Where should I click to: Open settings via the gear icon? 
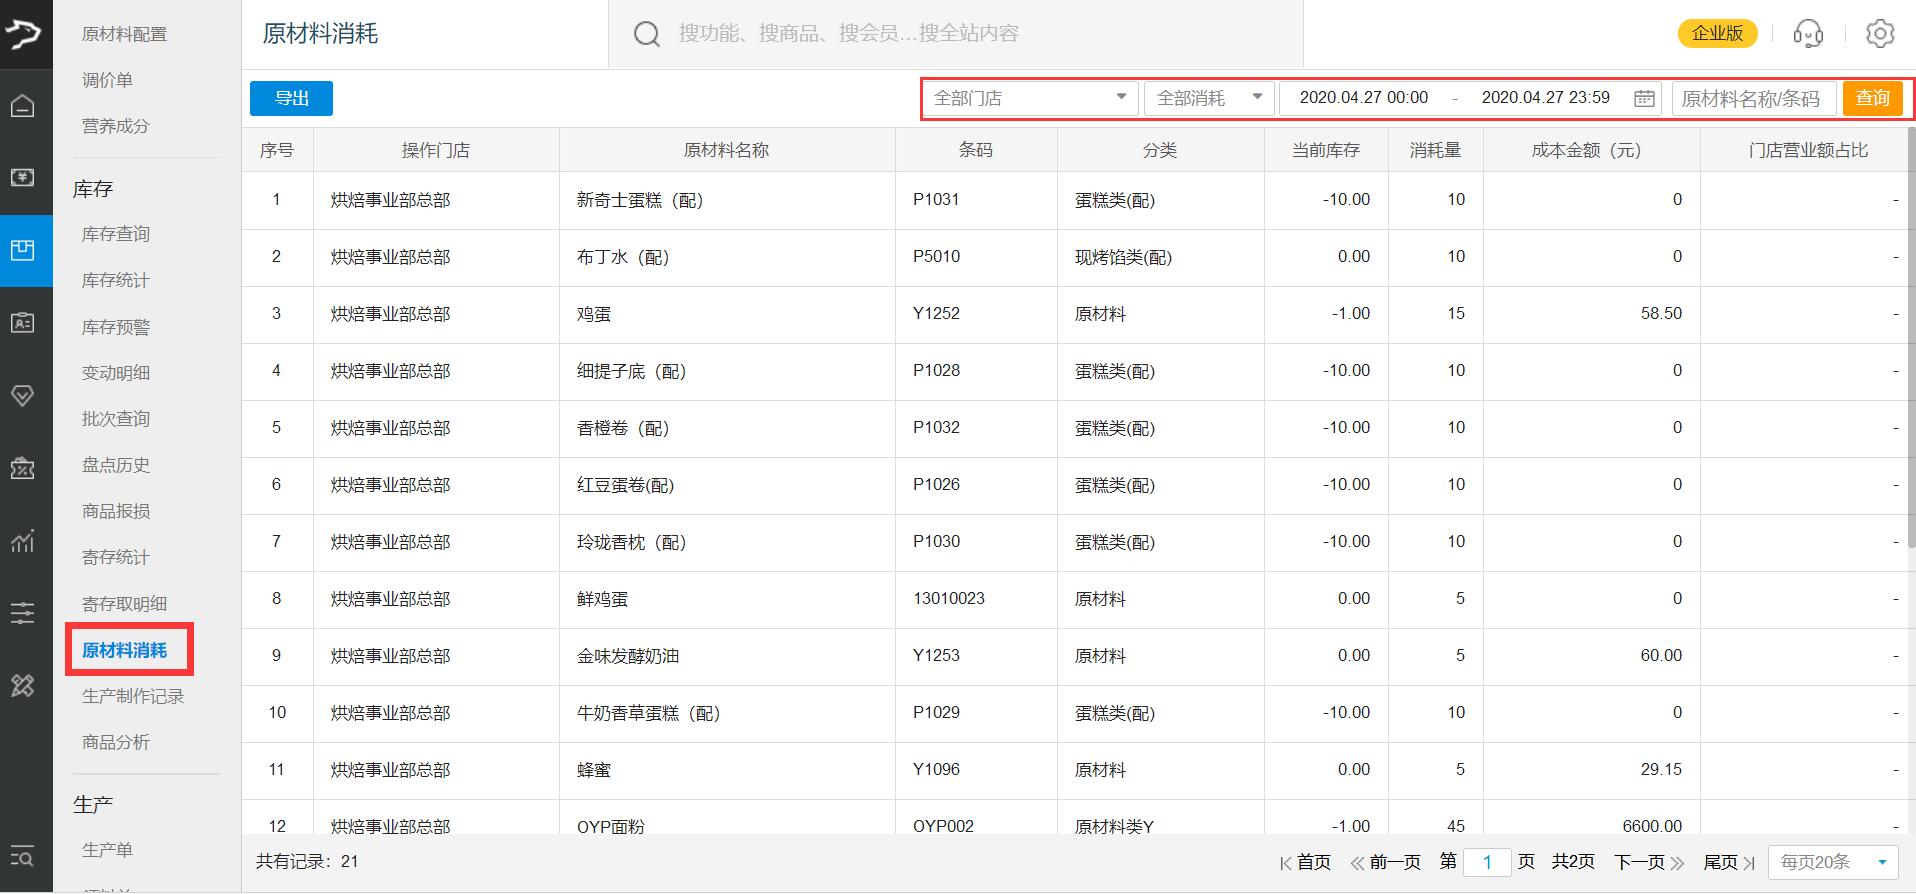point(1879,34)
